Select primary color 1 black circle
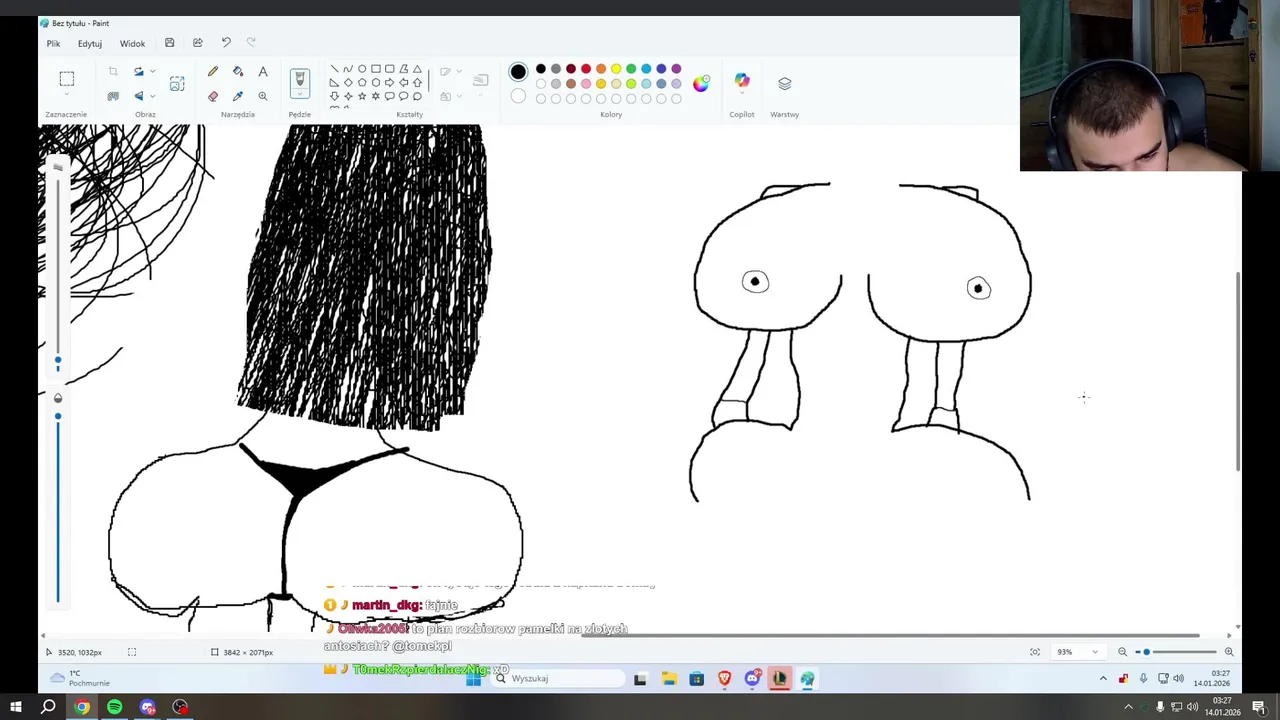1280x720 pixels. pyautogui.click(x=518, y=72)
